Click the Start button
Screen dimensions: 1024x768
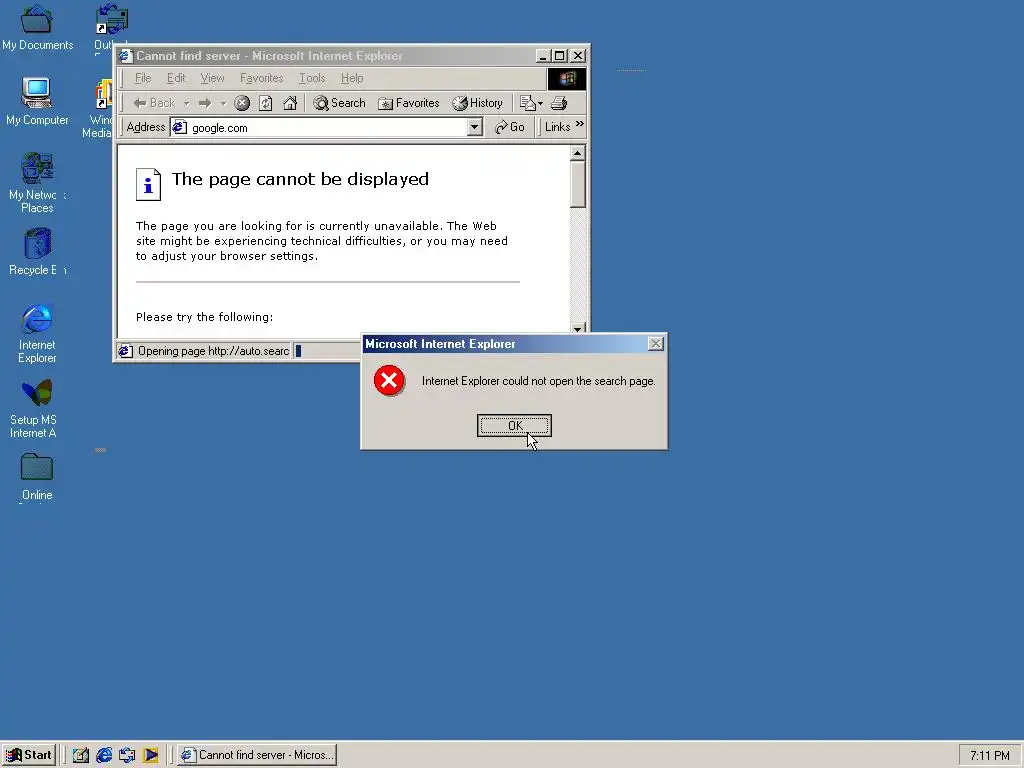pos(29,755)
